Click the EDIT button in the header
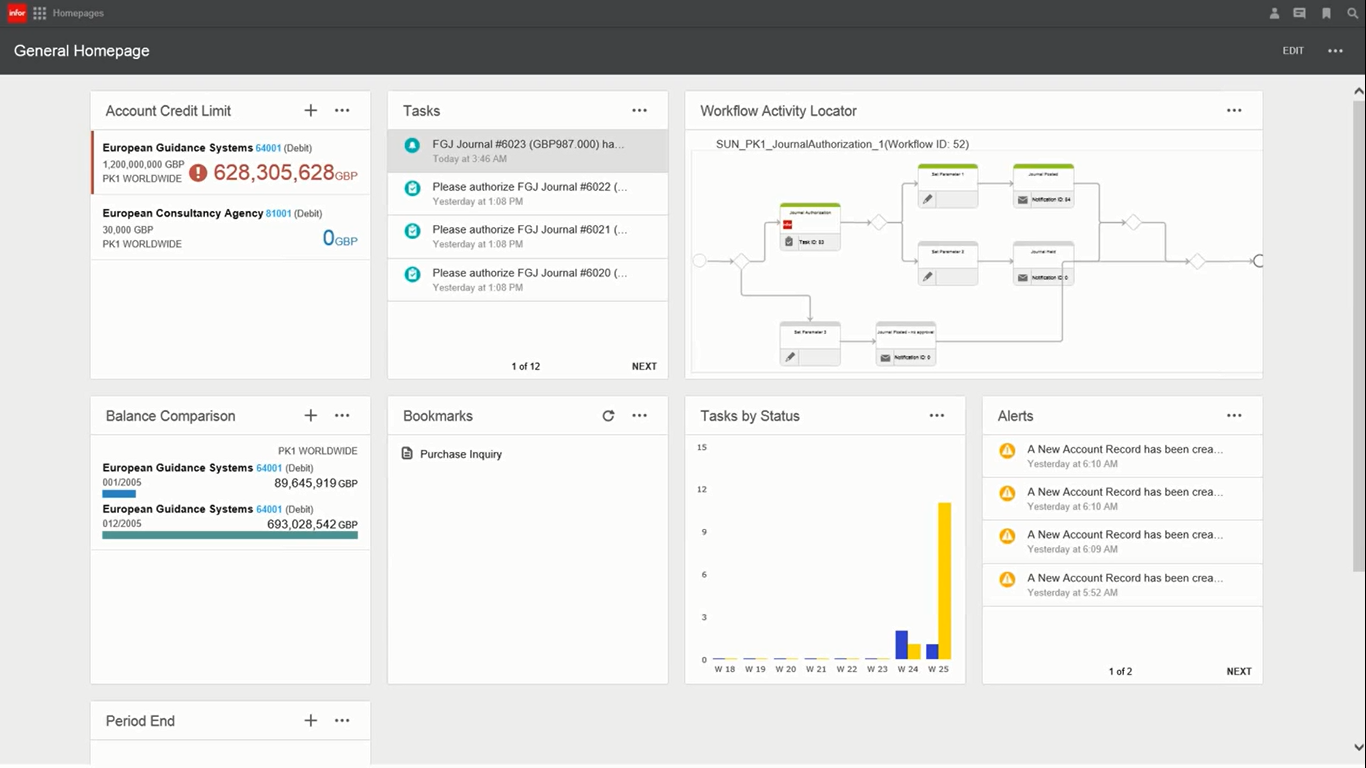The height and width of the screenshot is (768, 1366). pos(1293,50)
